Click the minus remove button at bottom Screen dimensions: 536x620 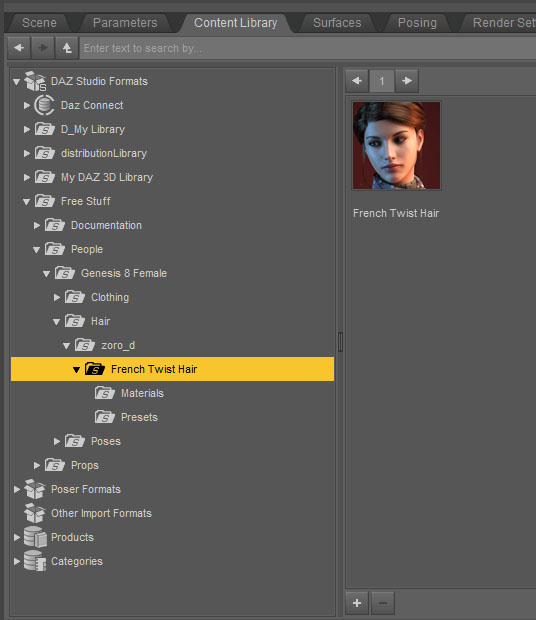(383, 603)
